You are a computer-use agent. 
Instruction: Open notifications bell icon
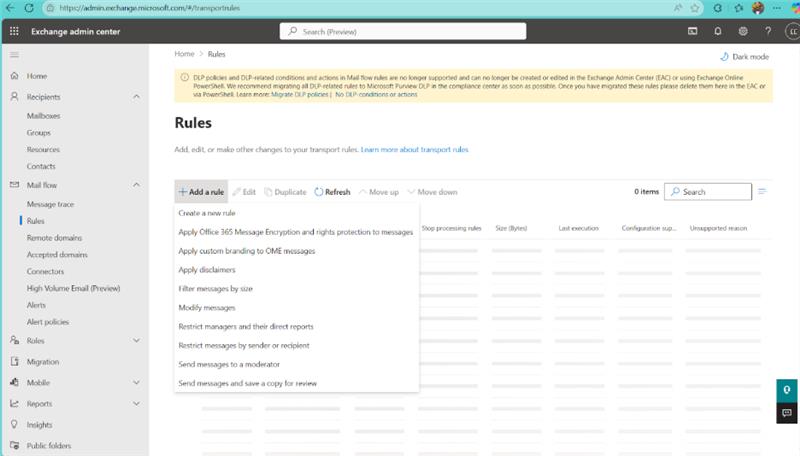click(x=717, y=31)
